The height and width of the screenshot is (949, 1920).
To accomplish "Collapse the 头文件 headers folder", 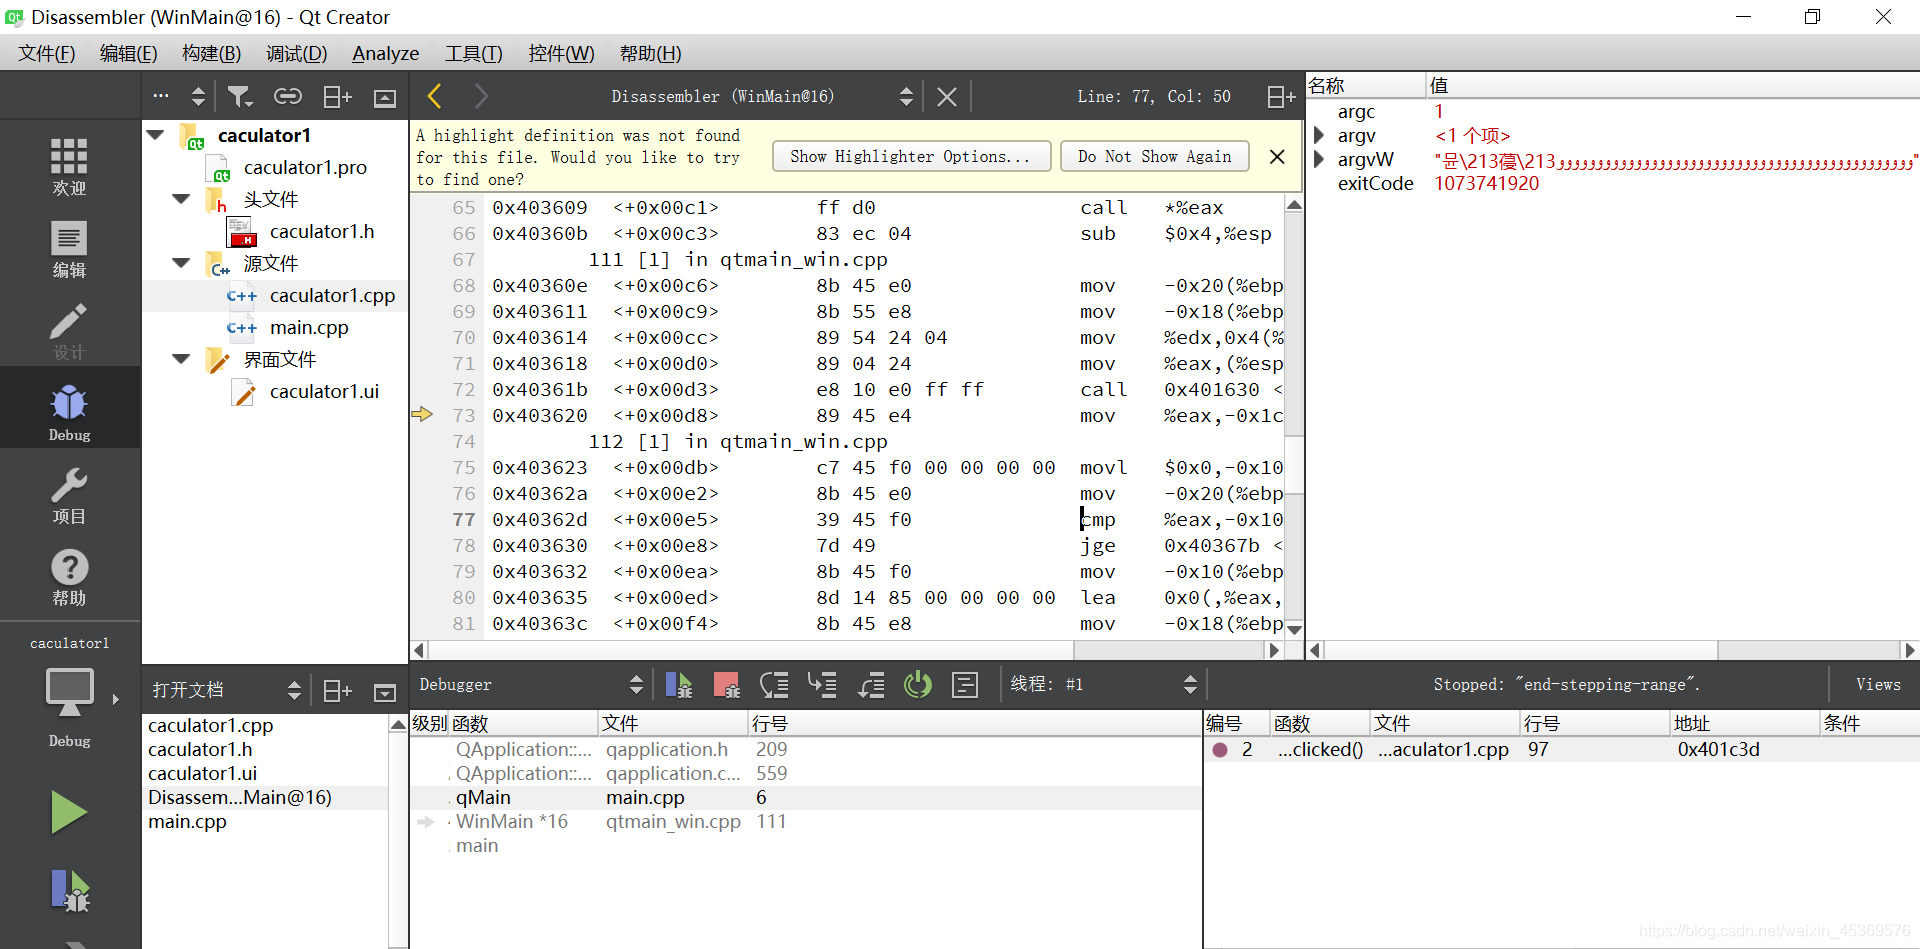I will coord(181,199).
